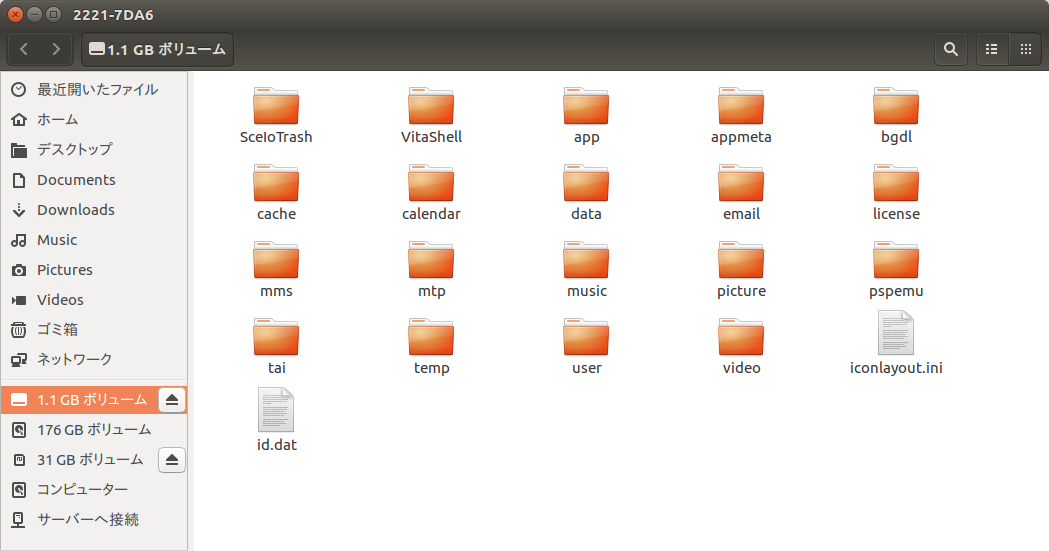Open Downloads from the sidebar

75,210
